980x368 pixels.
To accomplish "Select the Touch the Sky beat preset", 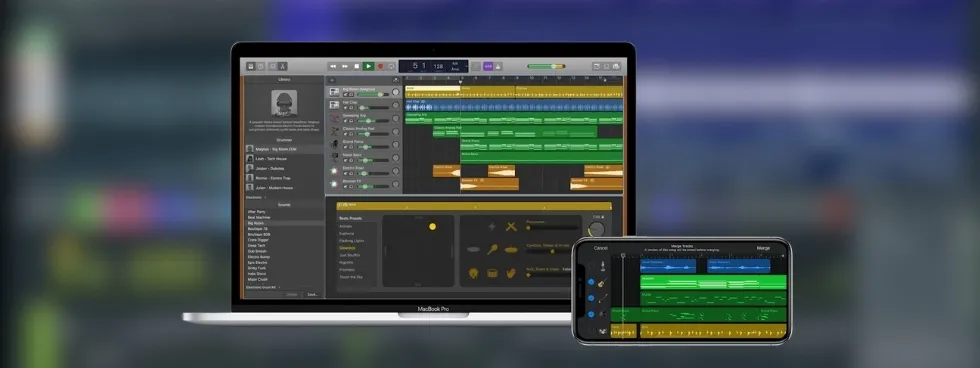I will [351, 277].
